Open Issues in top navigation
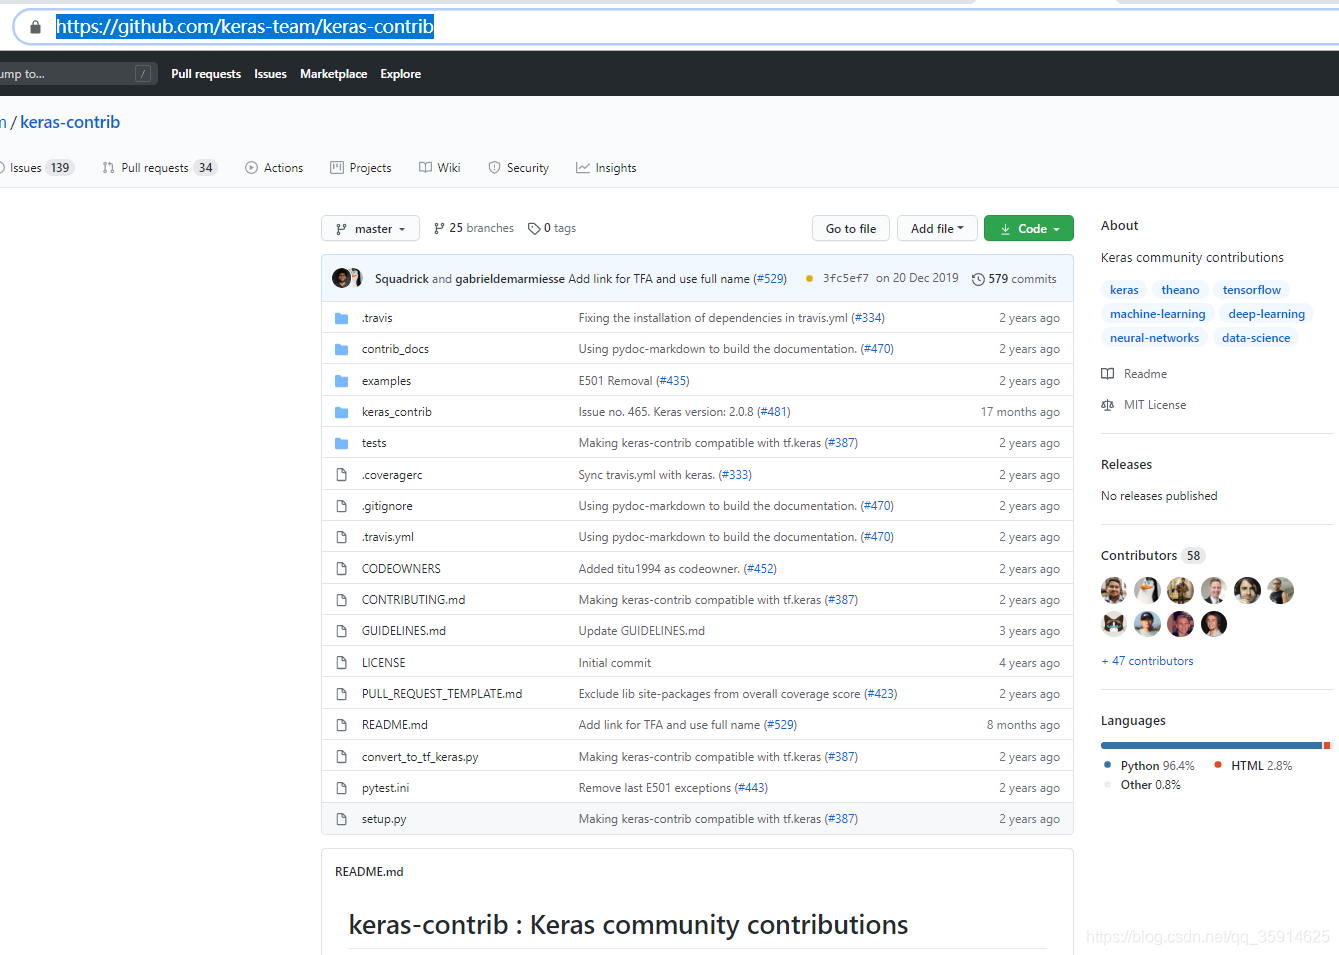Viewport: 1339px width, 955px height. click(x=270, y=74)
